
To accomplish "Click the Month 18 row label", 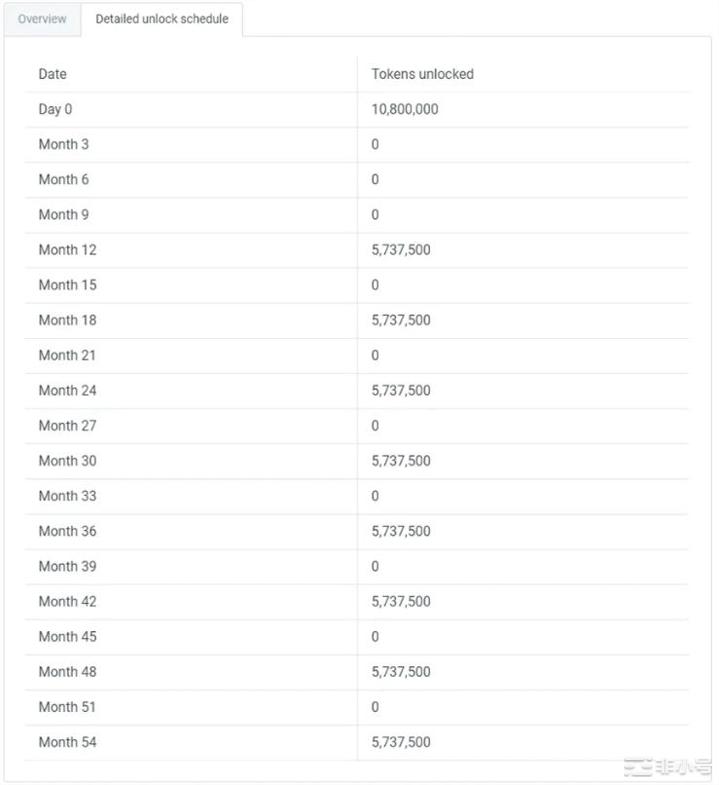I will click(x=67, y=320).
